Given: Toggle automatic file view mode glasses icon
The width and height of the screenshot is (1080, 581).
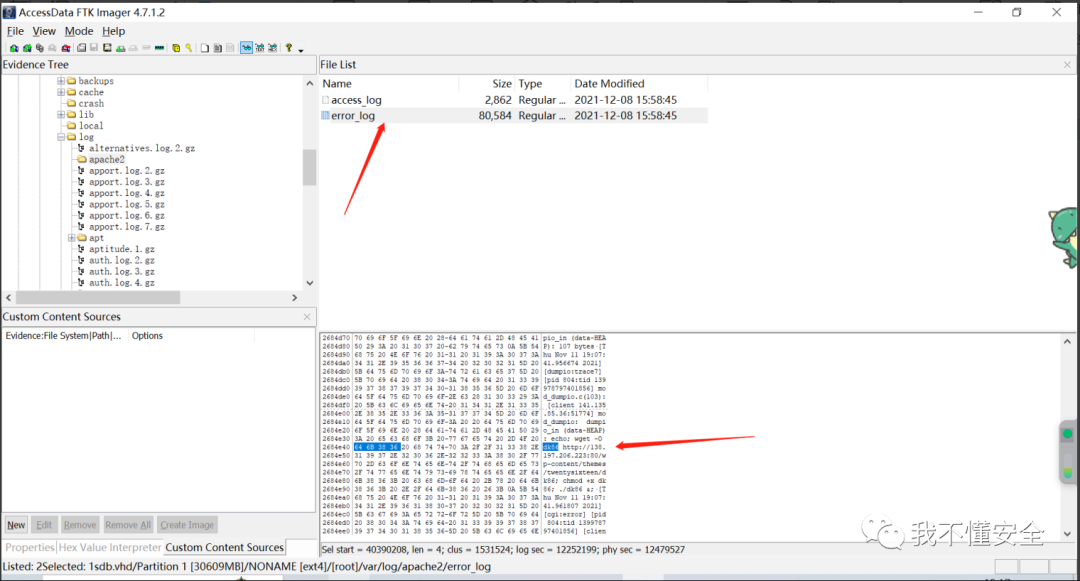Looking at the screenshot, I should 246,48.
